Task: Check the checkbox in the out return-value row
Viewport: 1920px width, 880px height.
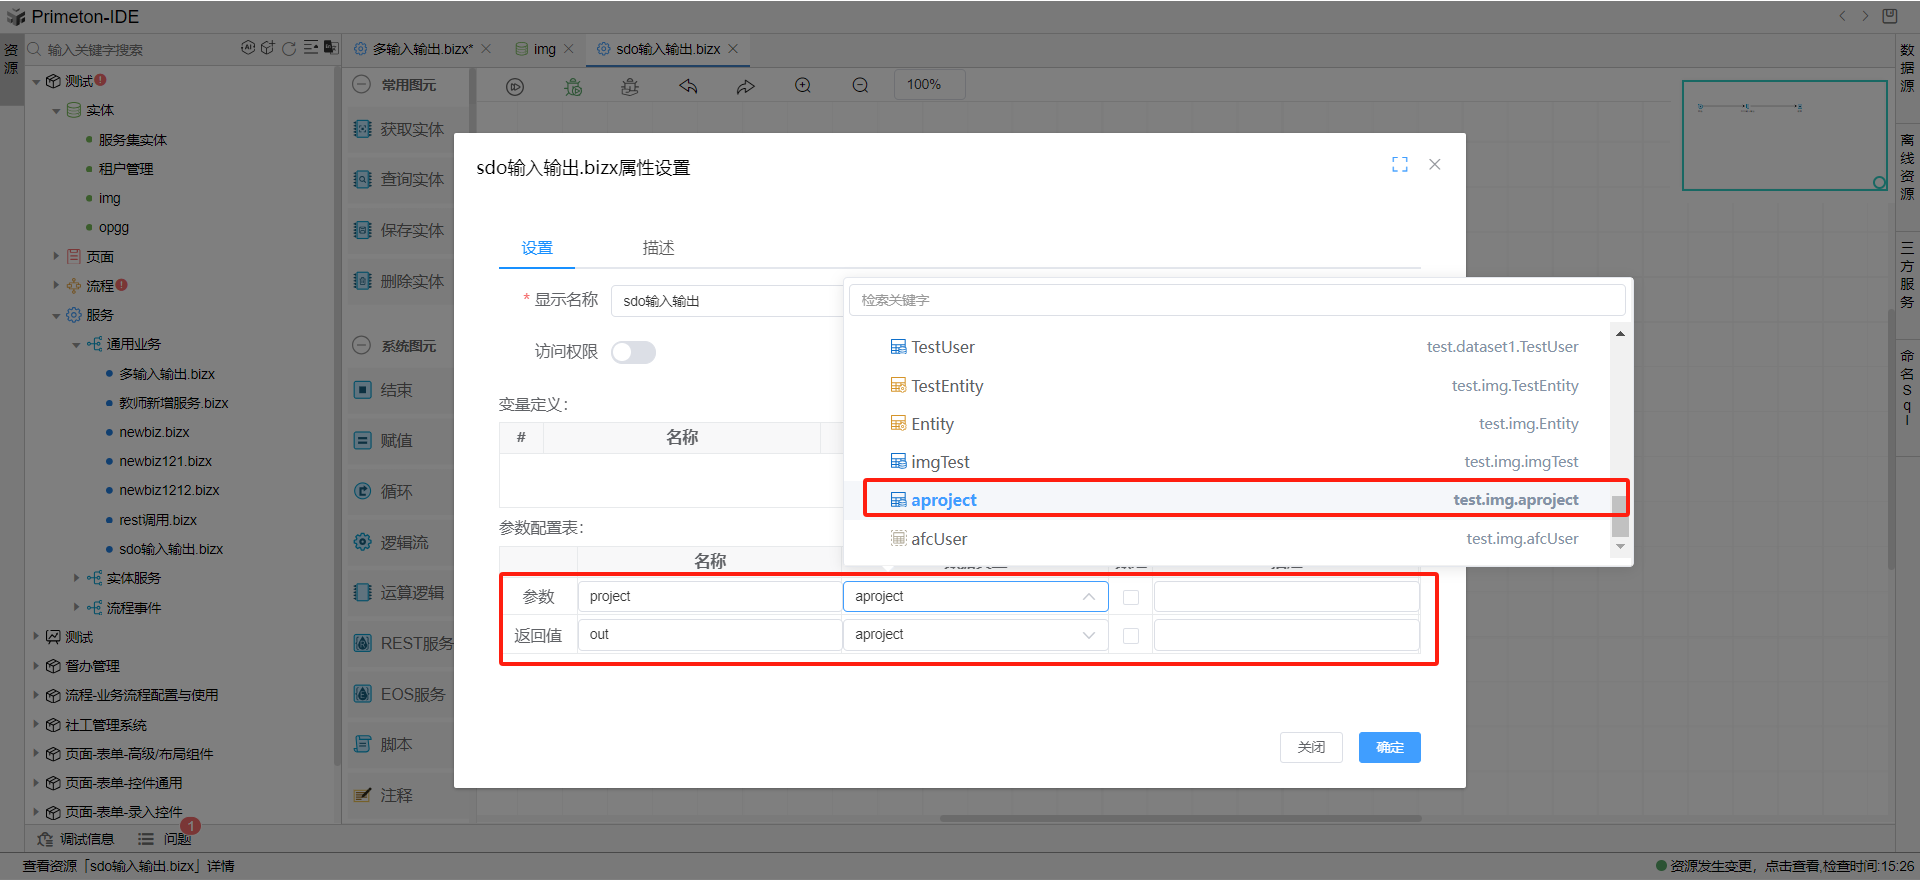Action: click(1131, 636)
